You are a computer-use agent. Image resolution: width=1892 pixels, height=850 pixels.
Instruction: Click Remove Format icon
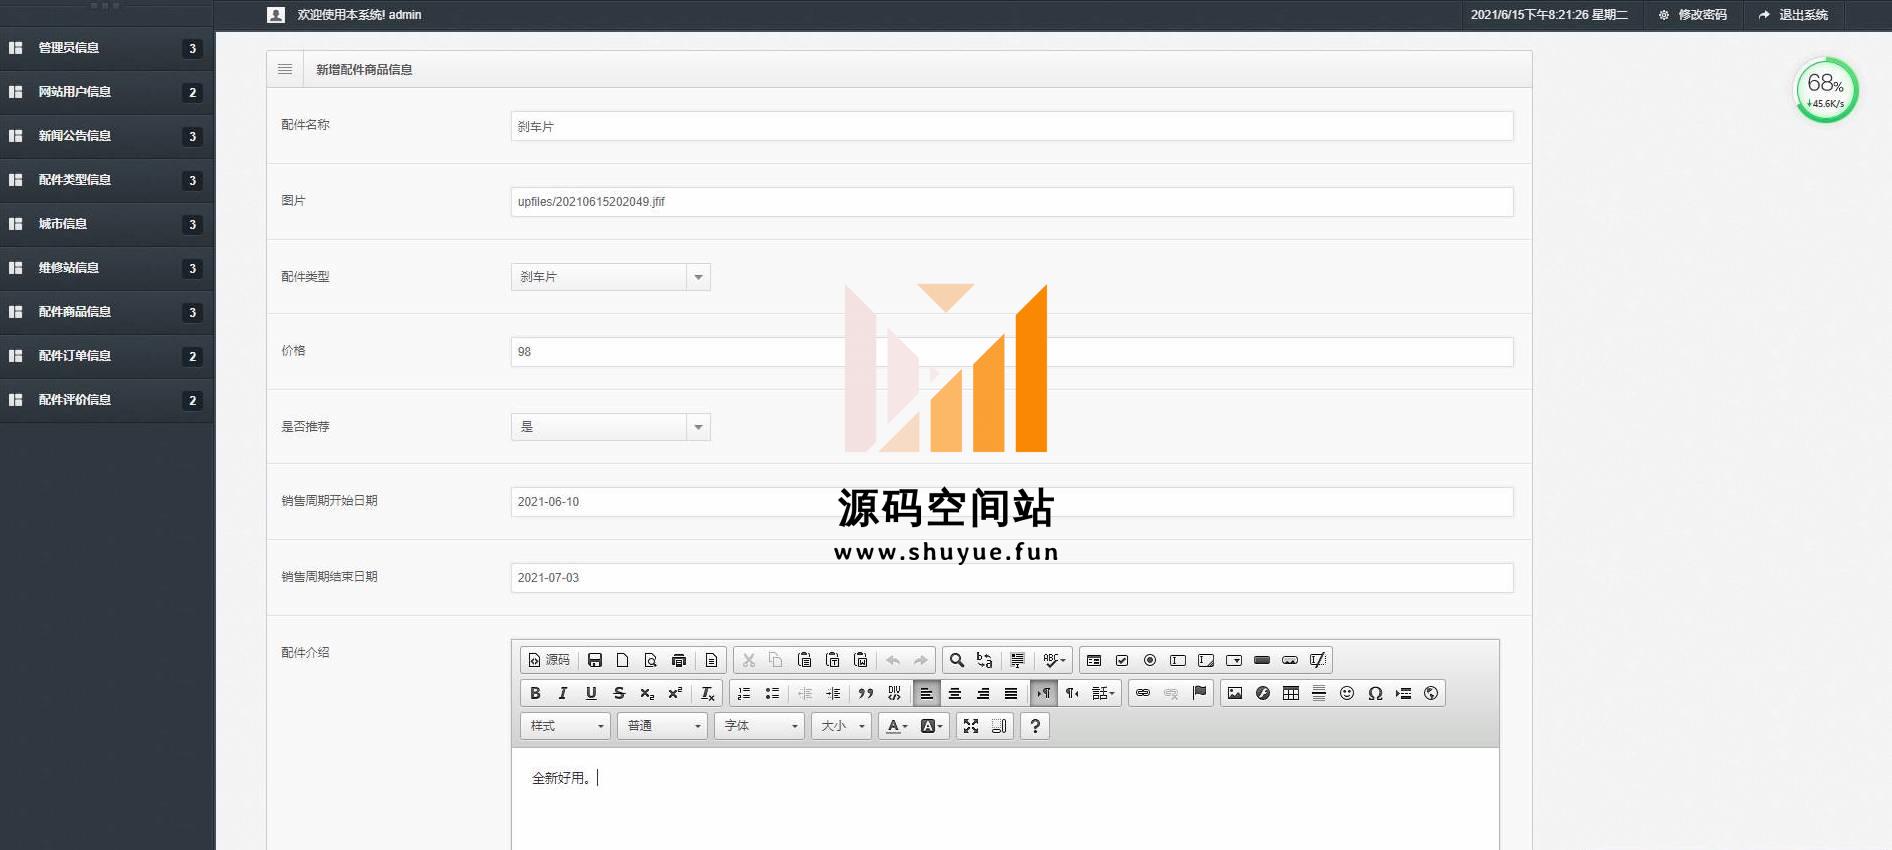pyautogui.click(x=707, y=693)
